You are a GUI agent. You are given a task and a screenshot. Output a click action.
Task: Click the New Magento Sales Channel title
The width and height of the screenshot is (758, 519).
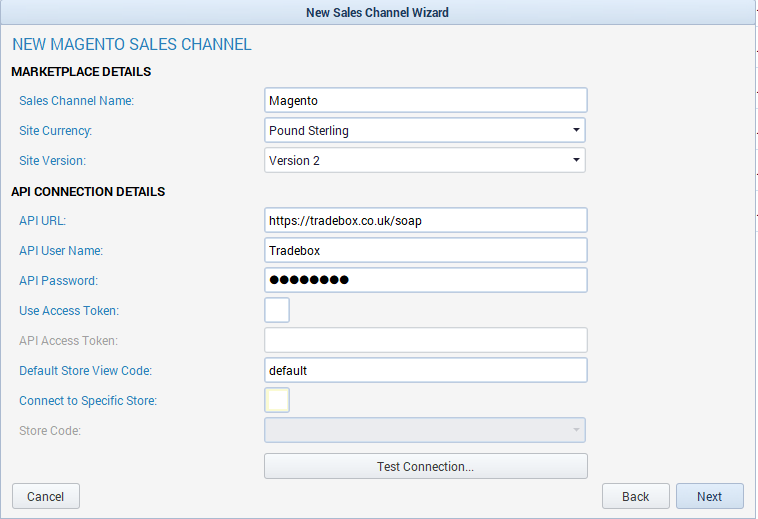[x=131, y=44]
